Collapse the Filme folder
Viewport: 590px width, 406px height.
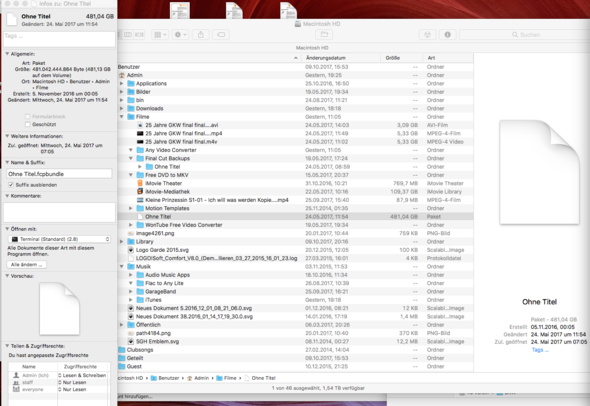(122, 117)
